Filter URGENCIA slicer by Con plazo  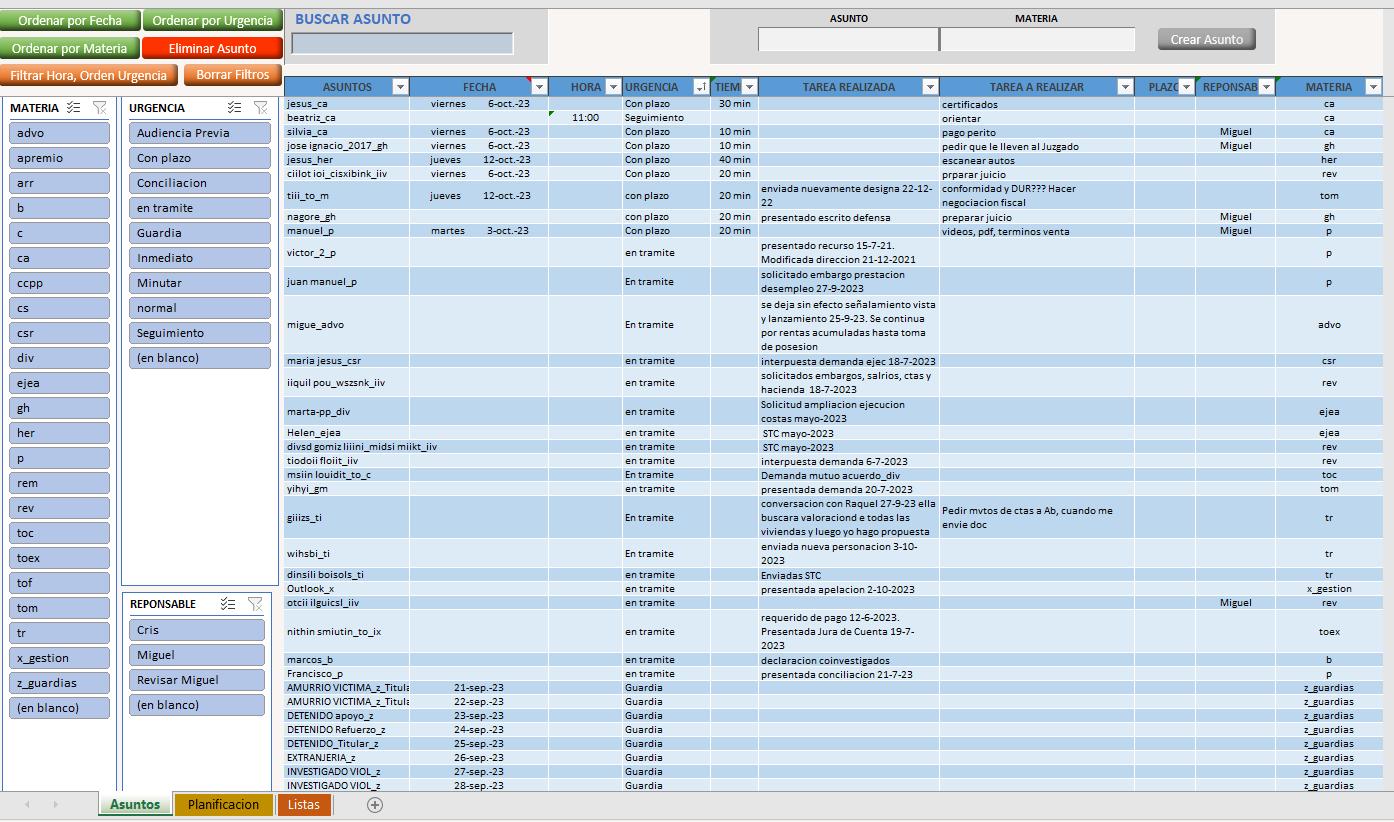(200, 158)
